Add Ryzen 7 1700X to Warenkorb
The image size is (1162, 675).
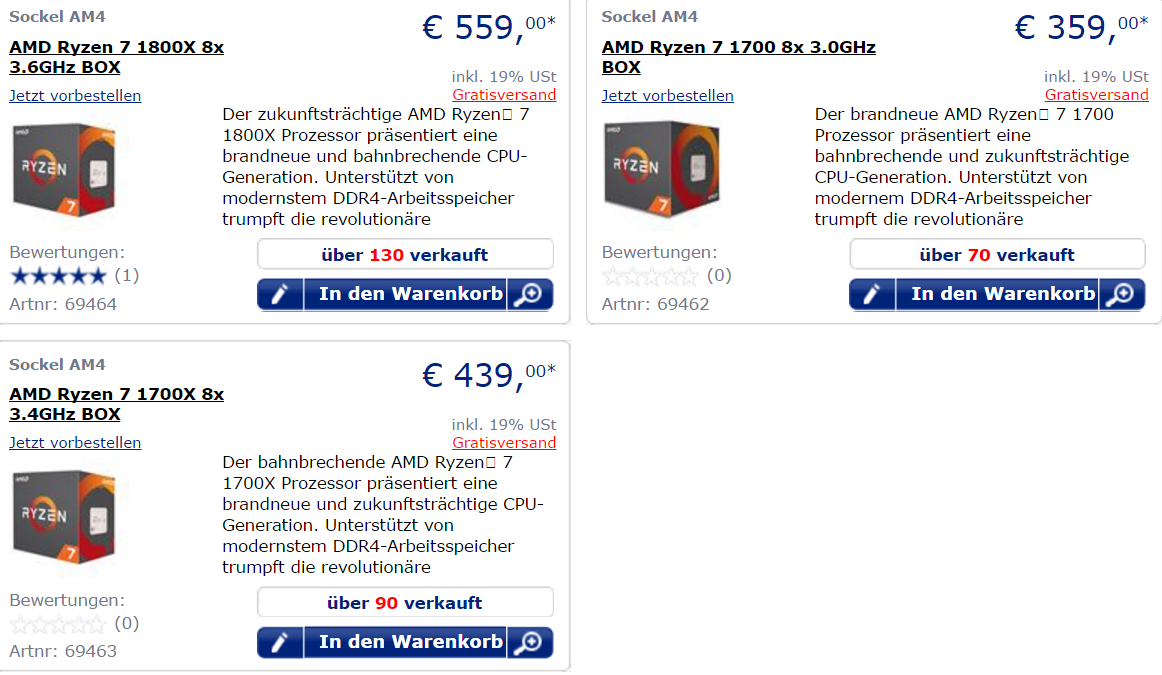click(x=410, y=642)
